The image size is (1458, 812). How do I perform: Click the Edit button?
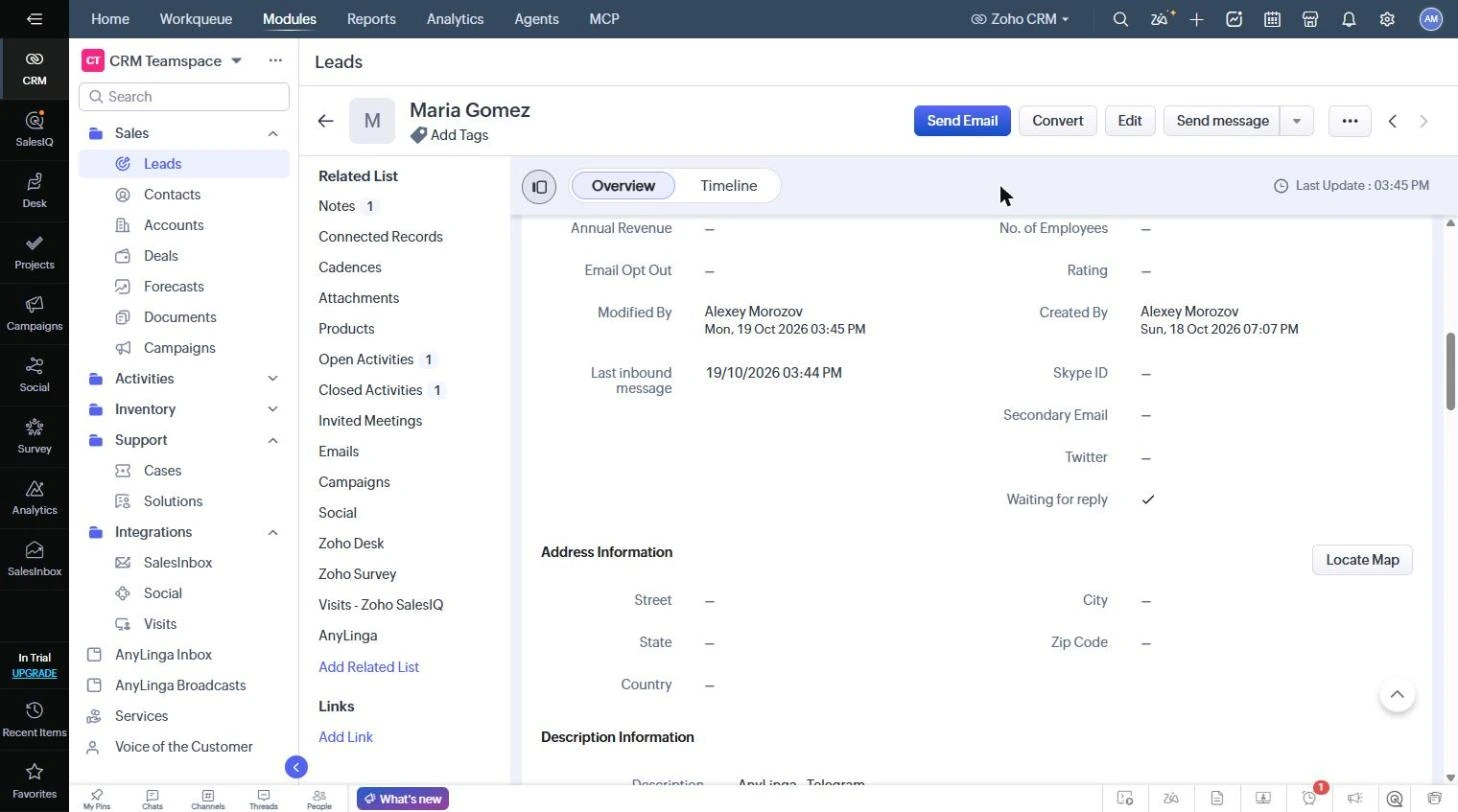tap(1130, 121)
